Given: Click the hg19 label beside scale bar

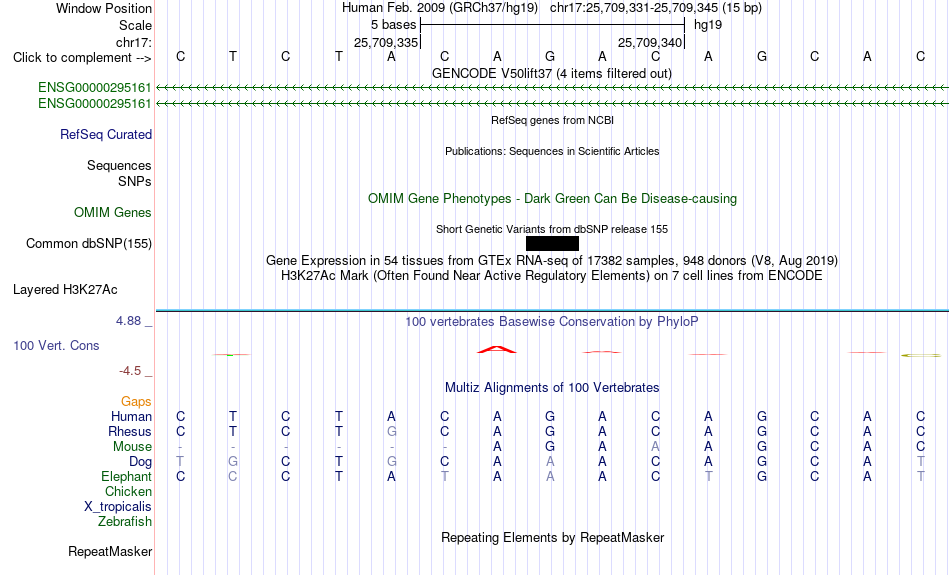Looking at the screenshot, I should coord(708,25).
